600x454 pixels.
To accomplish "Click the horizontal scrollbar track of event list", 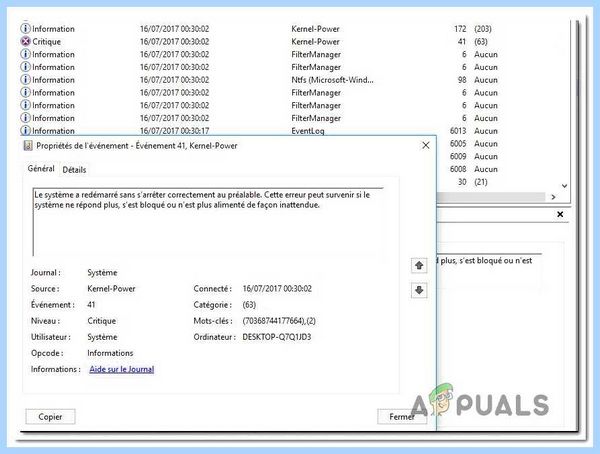I will pyautogui.click(x=491, y=197).
